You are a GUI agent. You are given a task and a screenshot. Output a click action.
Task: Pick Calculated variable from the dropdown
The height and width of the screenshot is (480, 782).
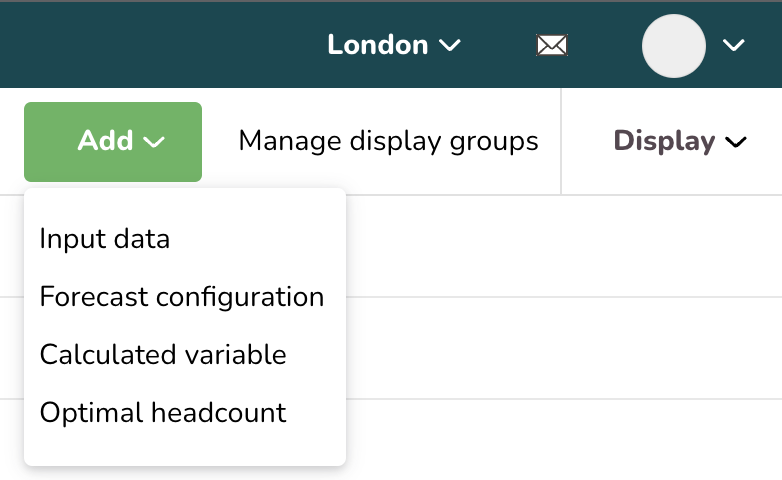(163, 355)
